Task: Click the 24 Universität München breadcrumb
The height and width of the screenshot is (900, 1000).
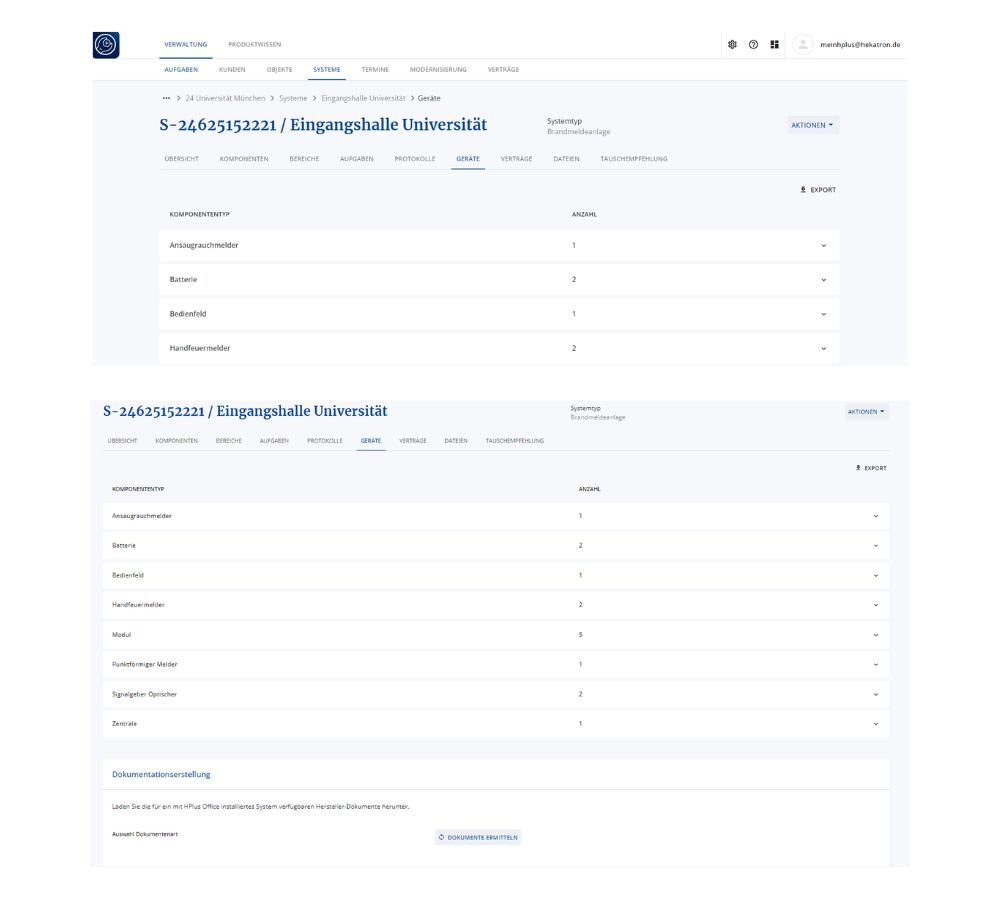Action: click(x=226, y=98)
